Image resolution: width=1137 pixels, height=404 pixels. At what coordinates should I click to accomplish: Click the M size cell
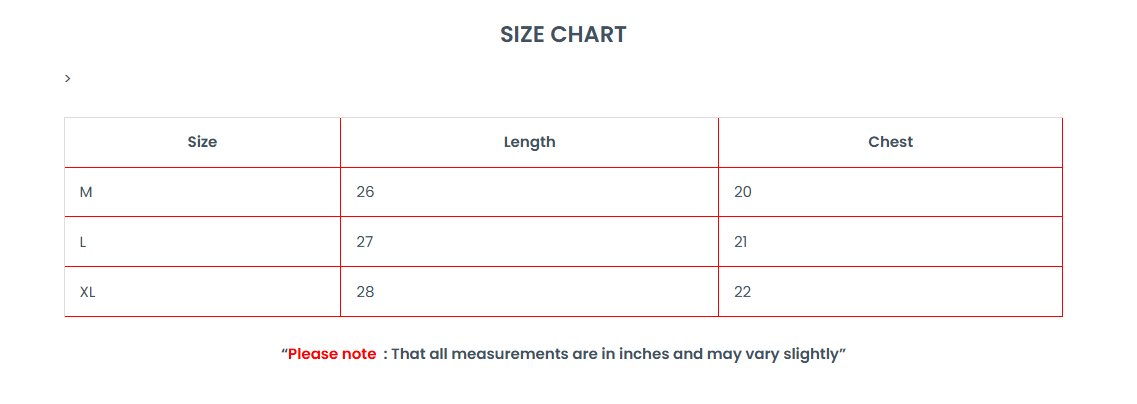[x=86, y=192]
